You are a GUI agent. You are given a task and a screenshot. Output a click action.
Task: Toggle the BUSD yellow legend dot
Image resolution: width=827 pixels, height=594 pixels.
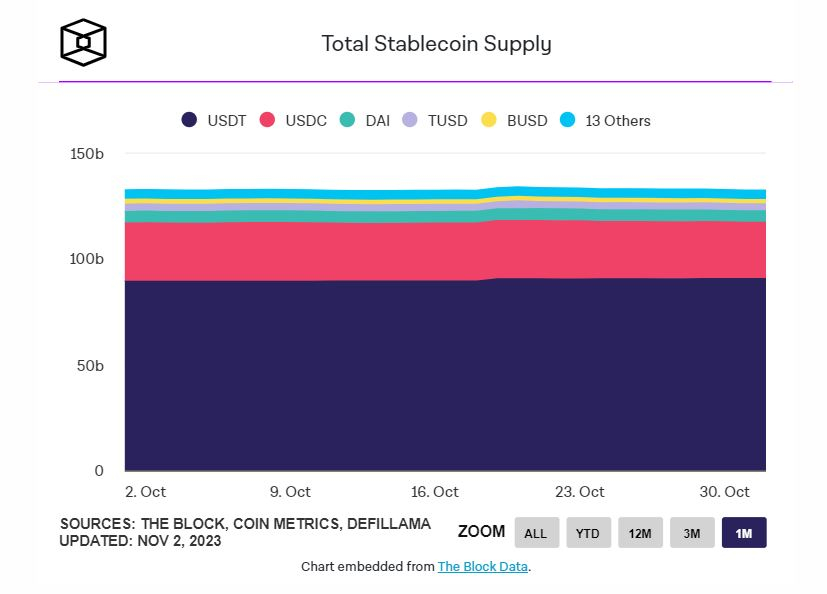[489, 120]
